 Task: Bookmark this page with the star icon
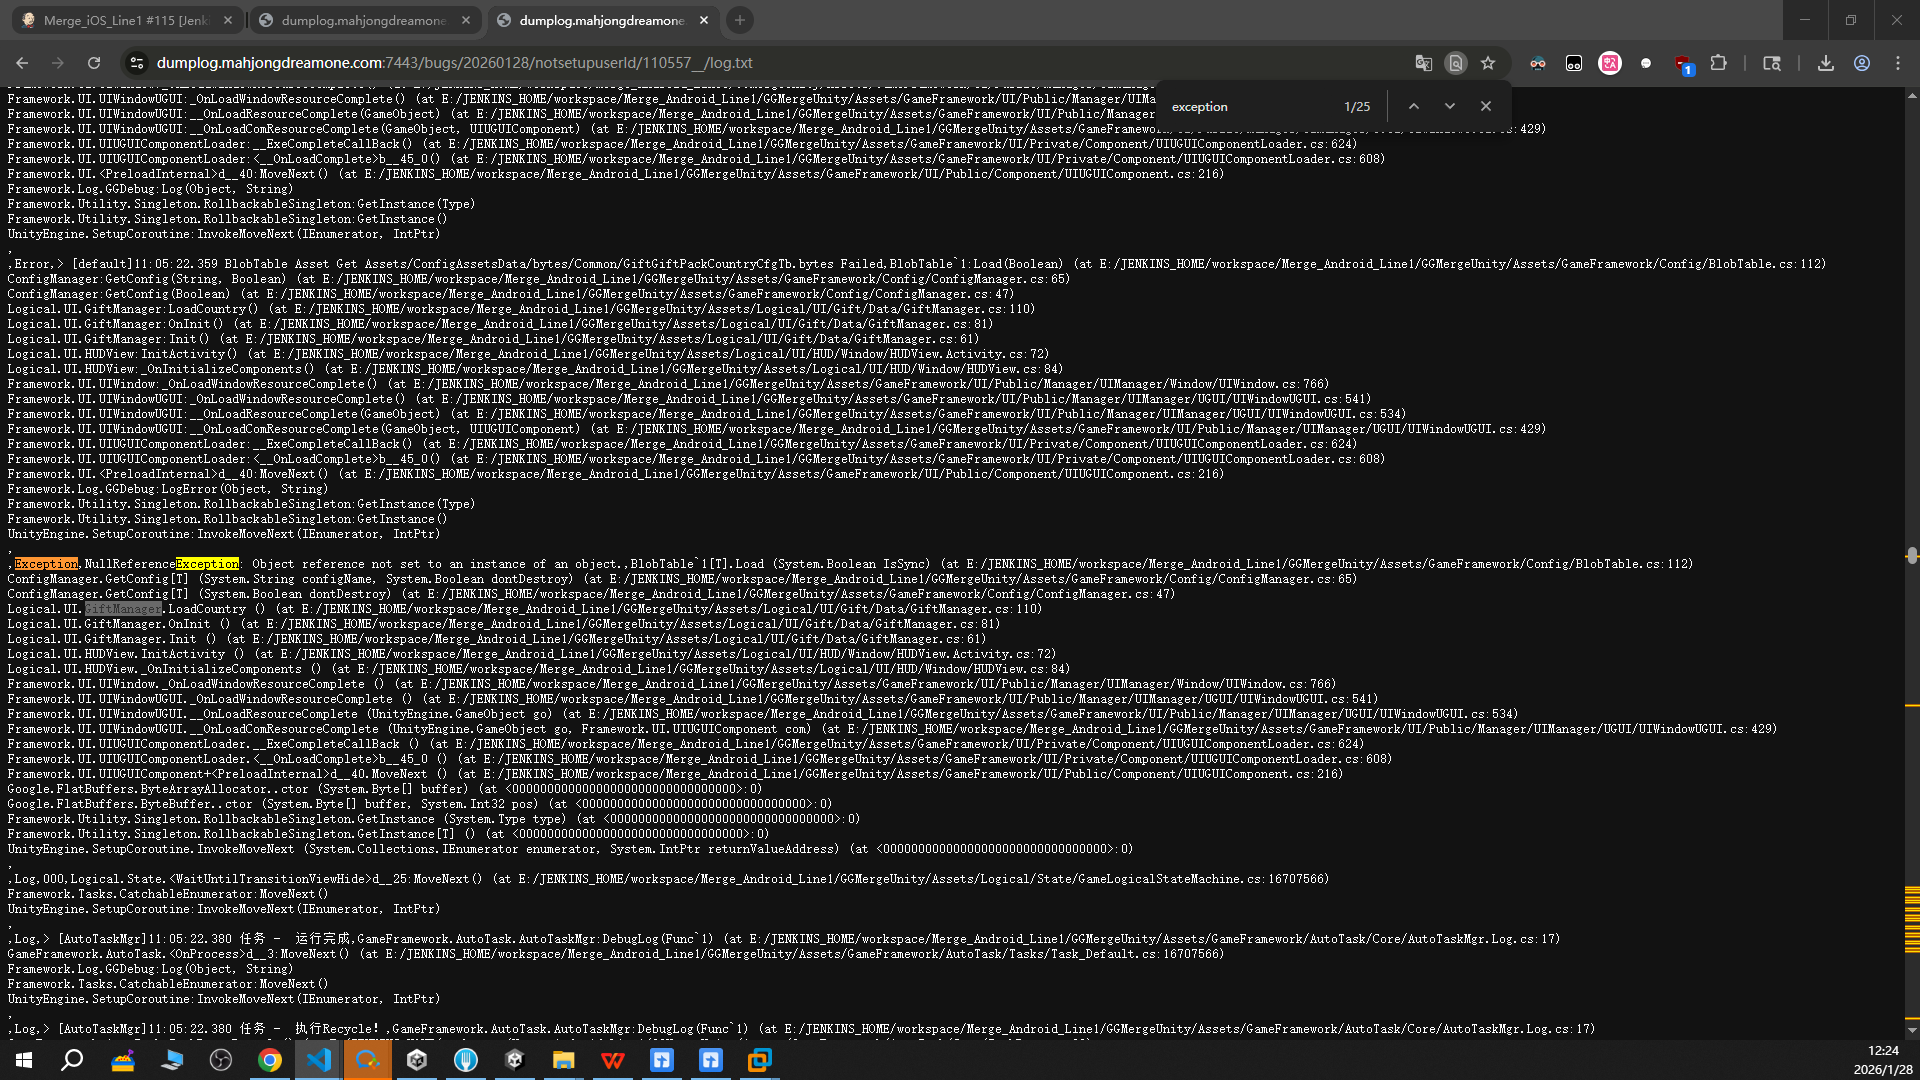click(x=1488, y=63)
